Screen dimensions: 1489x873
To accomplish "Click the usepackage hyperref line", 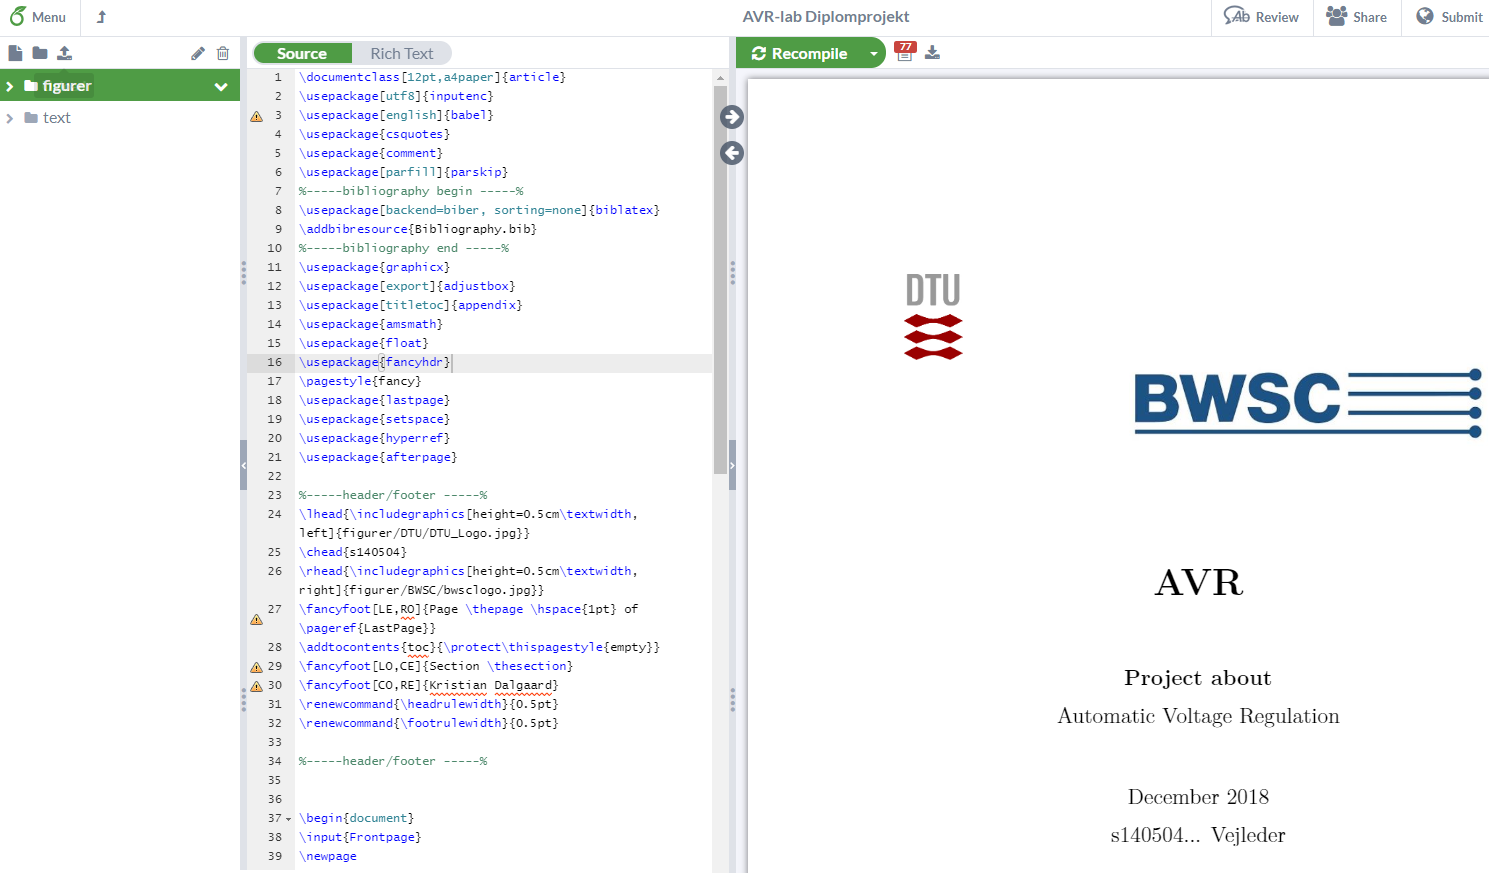I will click(375, 438).
